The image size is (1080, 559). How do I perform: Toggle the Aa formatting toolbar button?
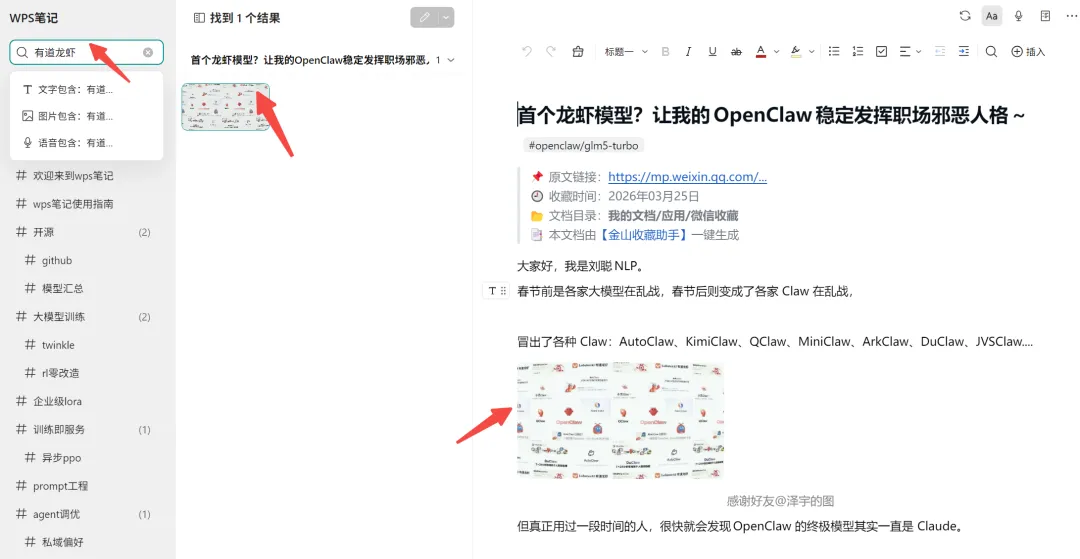pos(992,16)
